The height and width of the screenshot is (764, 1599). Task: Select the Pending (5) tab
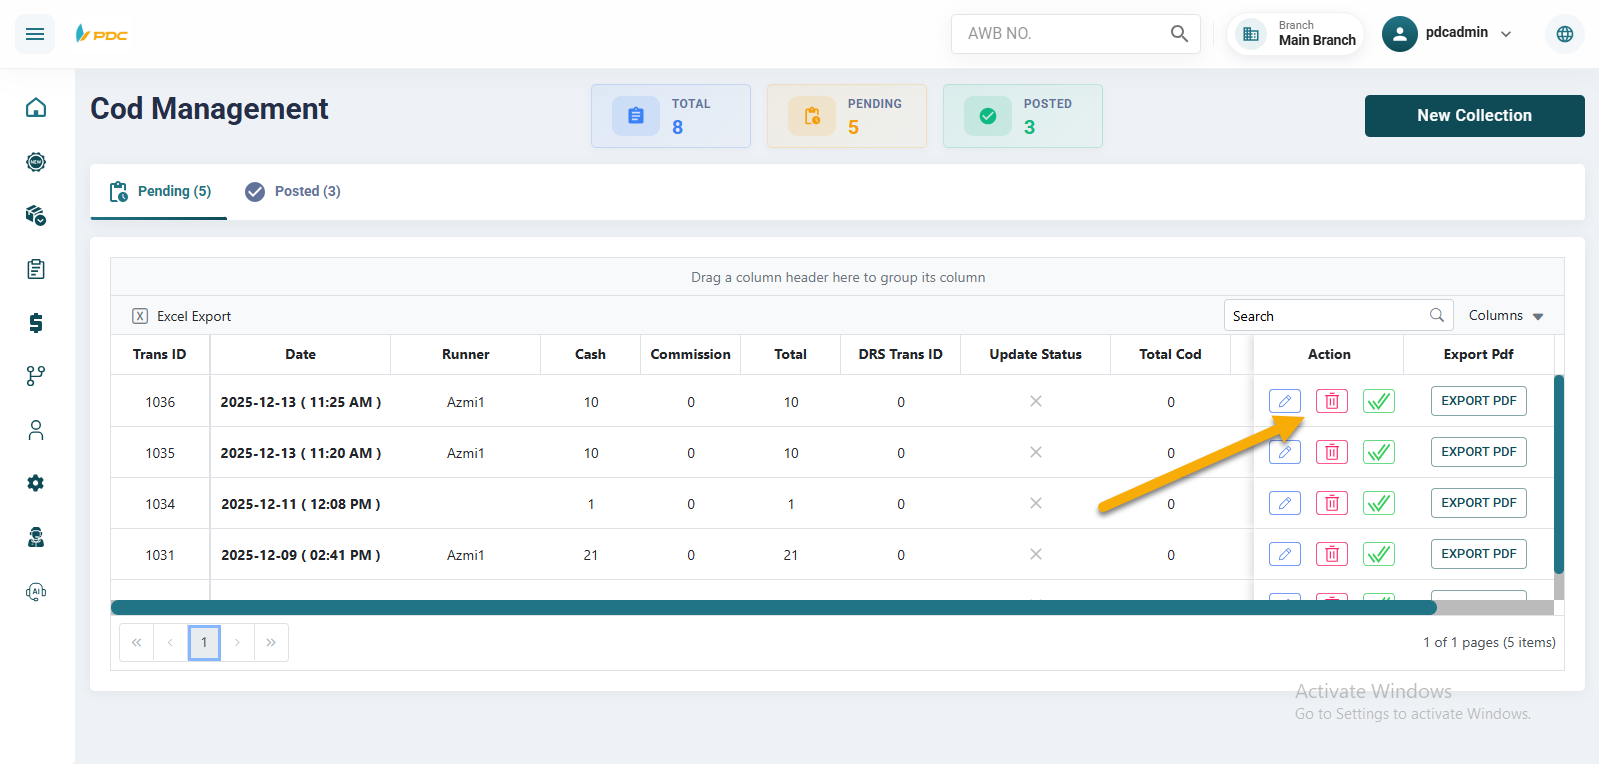click(x=160, y=191)
